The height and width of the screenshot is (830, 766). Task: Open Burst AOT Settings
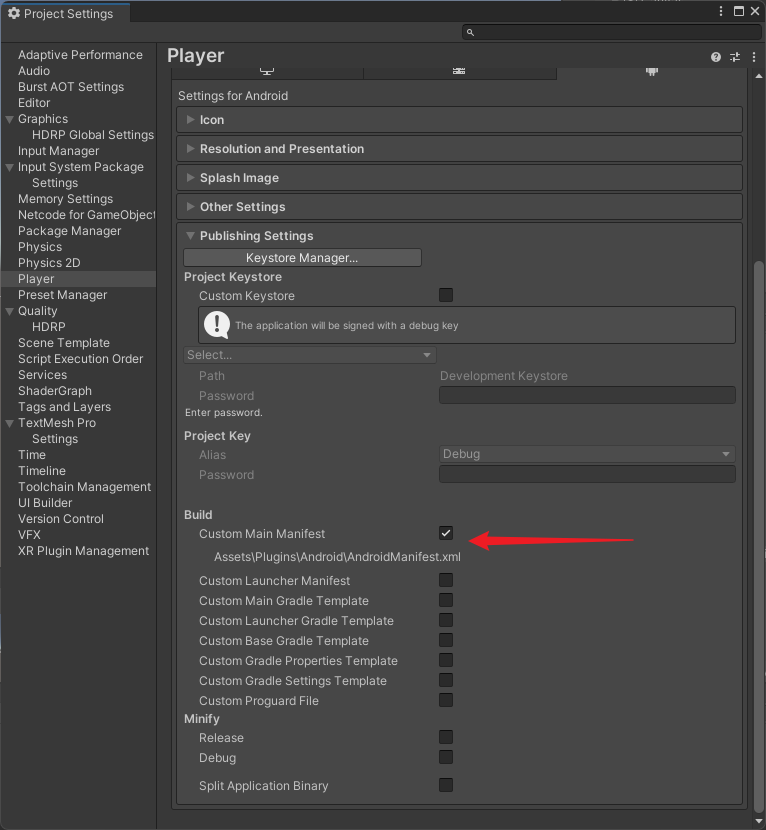point(71,87)
